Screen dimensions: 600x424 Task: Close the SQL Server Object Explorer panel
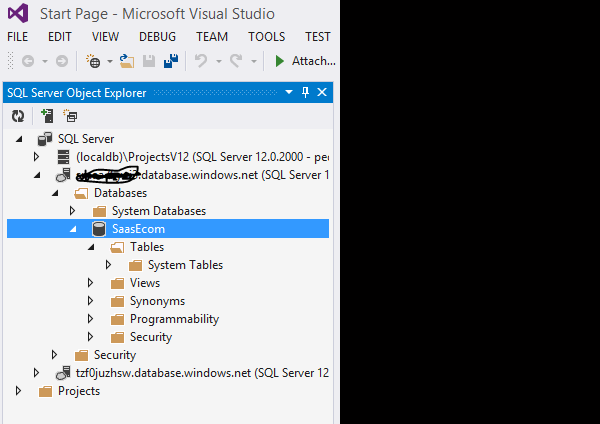pyautogui.click(x=322, y=92)
